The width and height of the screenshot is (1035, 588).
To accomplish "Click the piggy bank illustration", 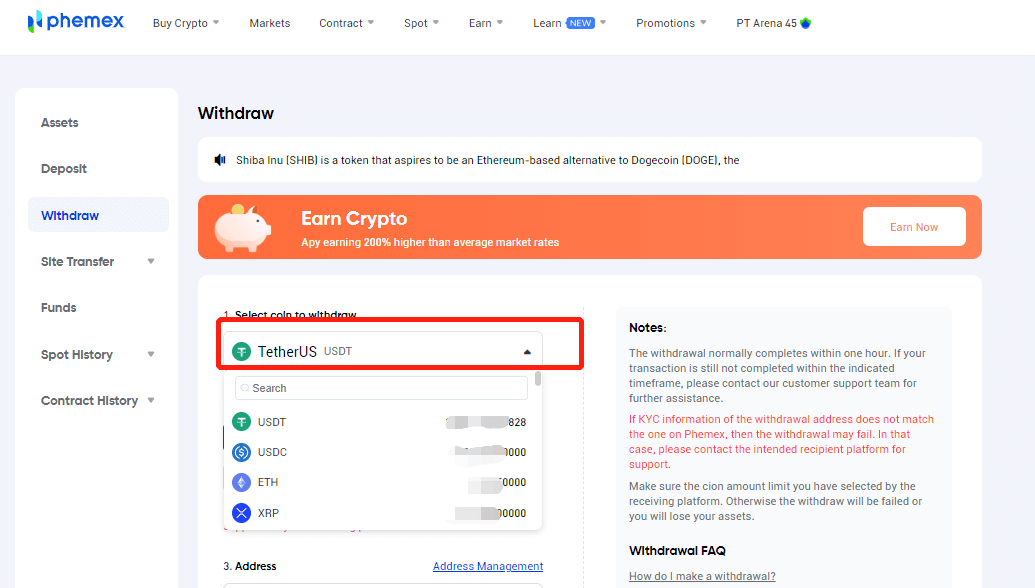I will tap(240, 227).
